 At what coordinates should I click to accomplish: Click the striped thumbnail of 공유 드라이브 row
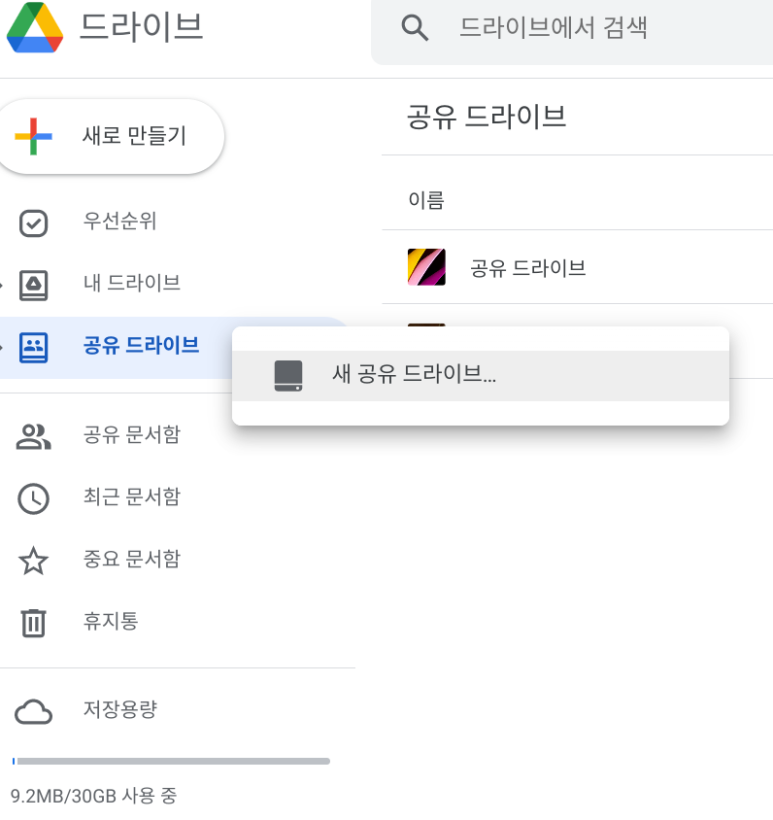click(427, 267)
